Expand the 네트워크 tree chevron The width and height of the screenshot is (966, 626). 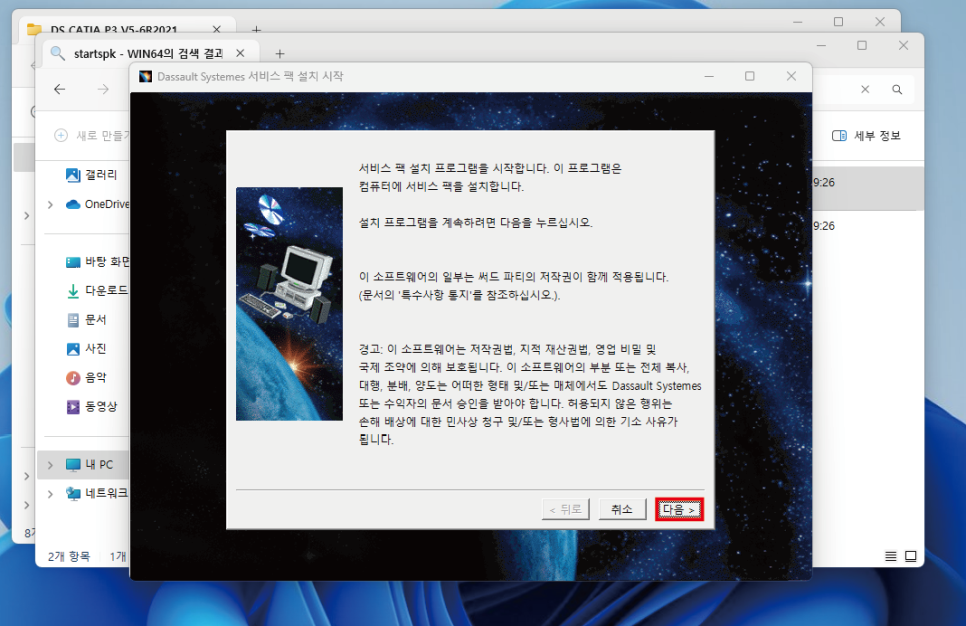click(51, 494)
